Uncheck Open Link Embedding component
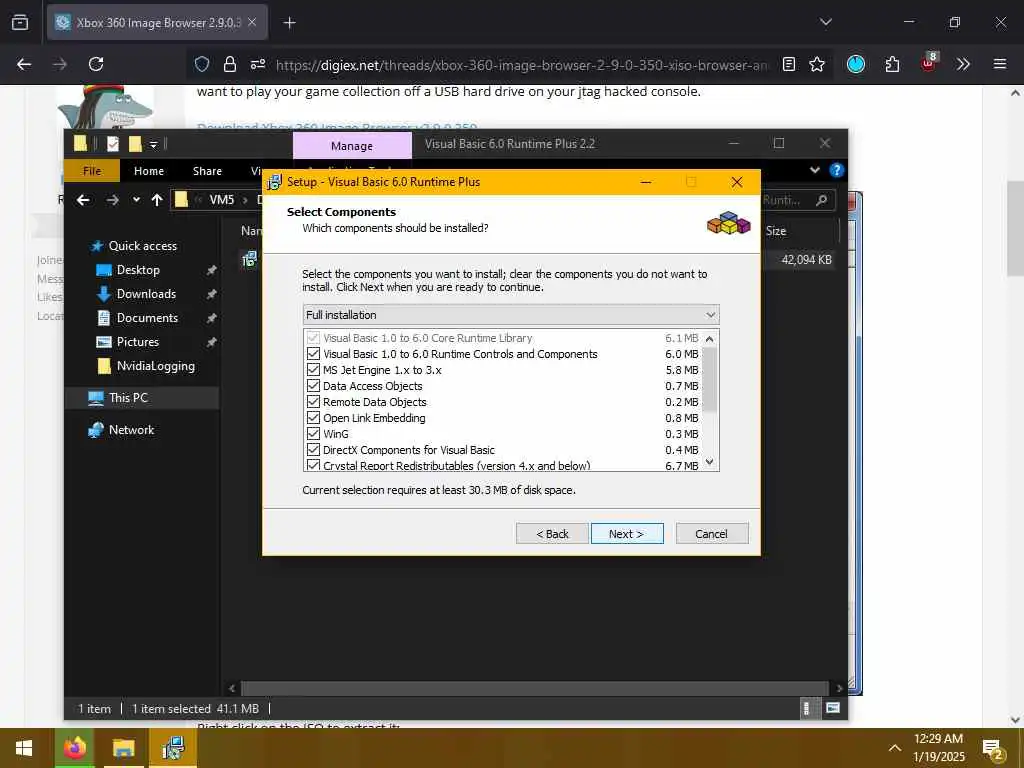This screenshot has width=1024, height=768. [313, 418]
